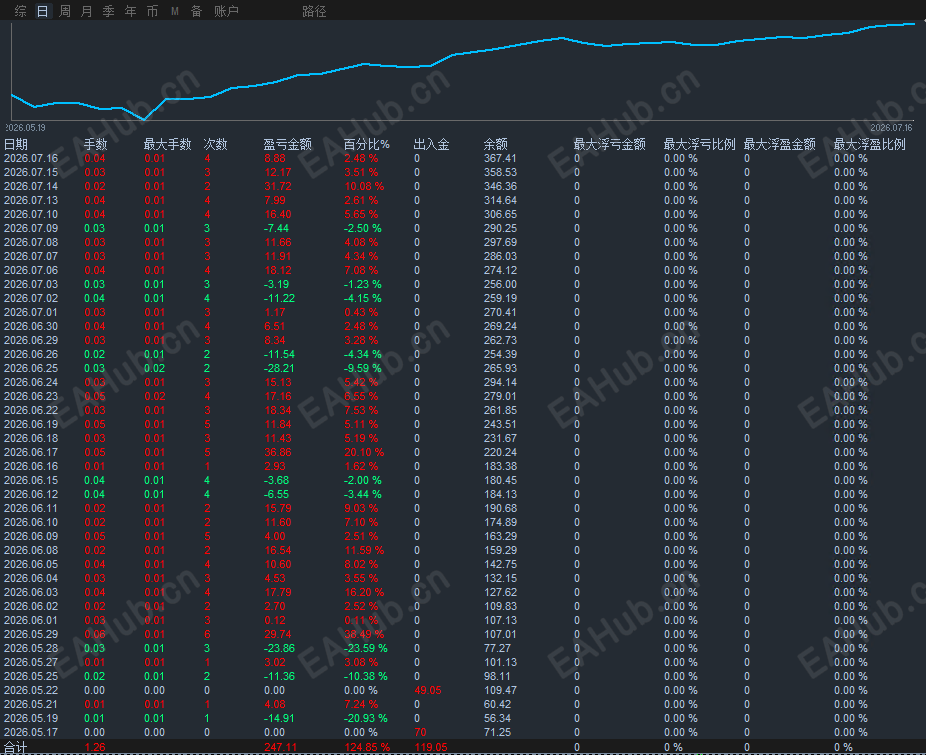Click the equity curve start date 2026.05.19
Viewport: 926px width, 755px height.
click(x=25, y=128)
